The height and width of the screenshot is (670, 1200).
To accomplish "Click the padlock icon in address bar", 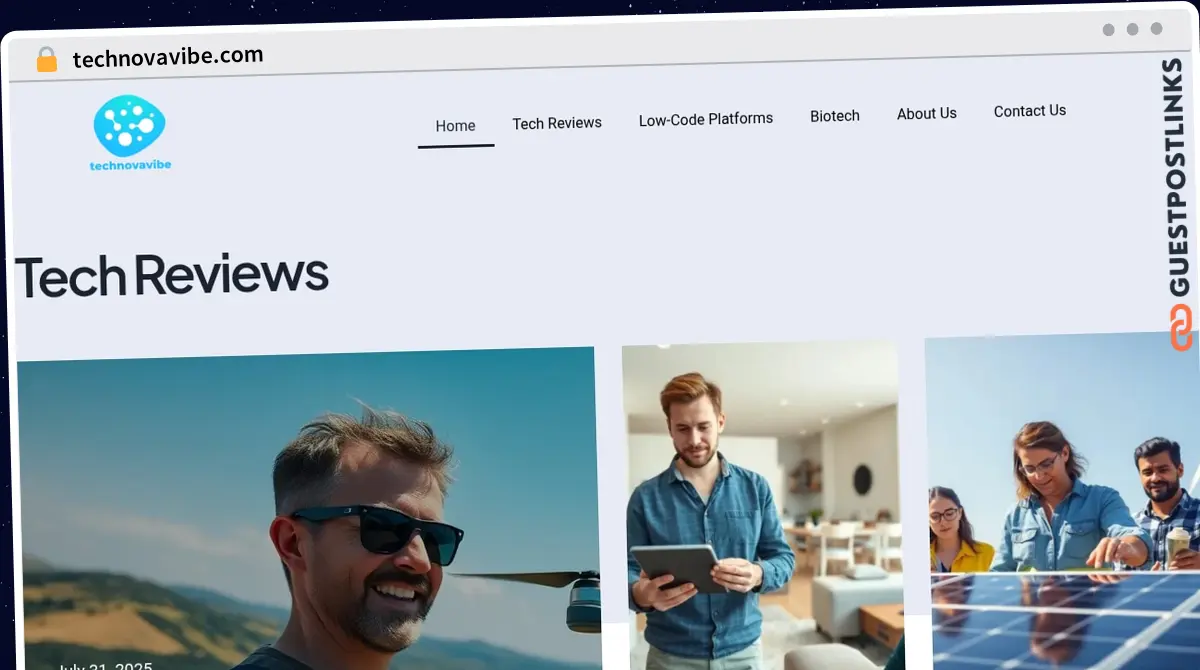I will coord(47,60).
